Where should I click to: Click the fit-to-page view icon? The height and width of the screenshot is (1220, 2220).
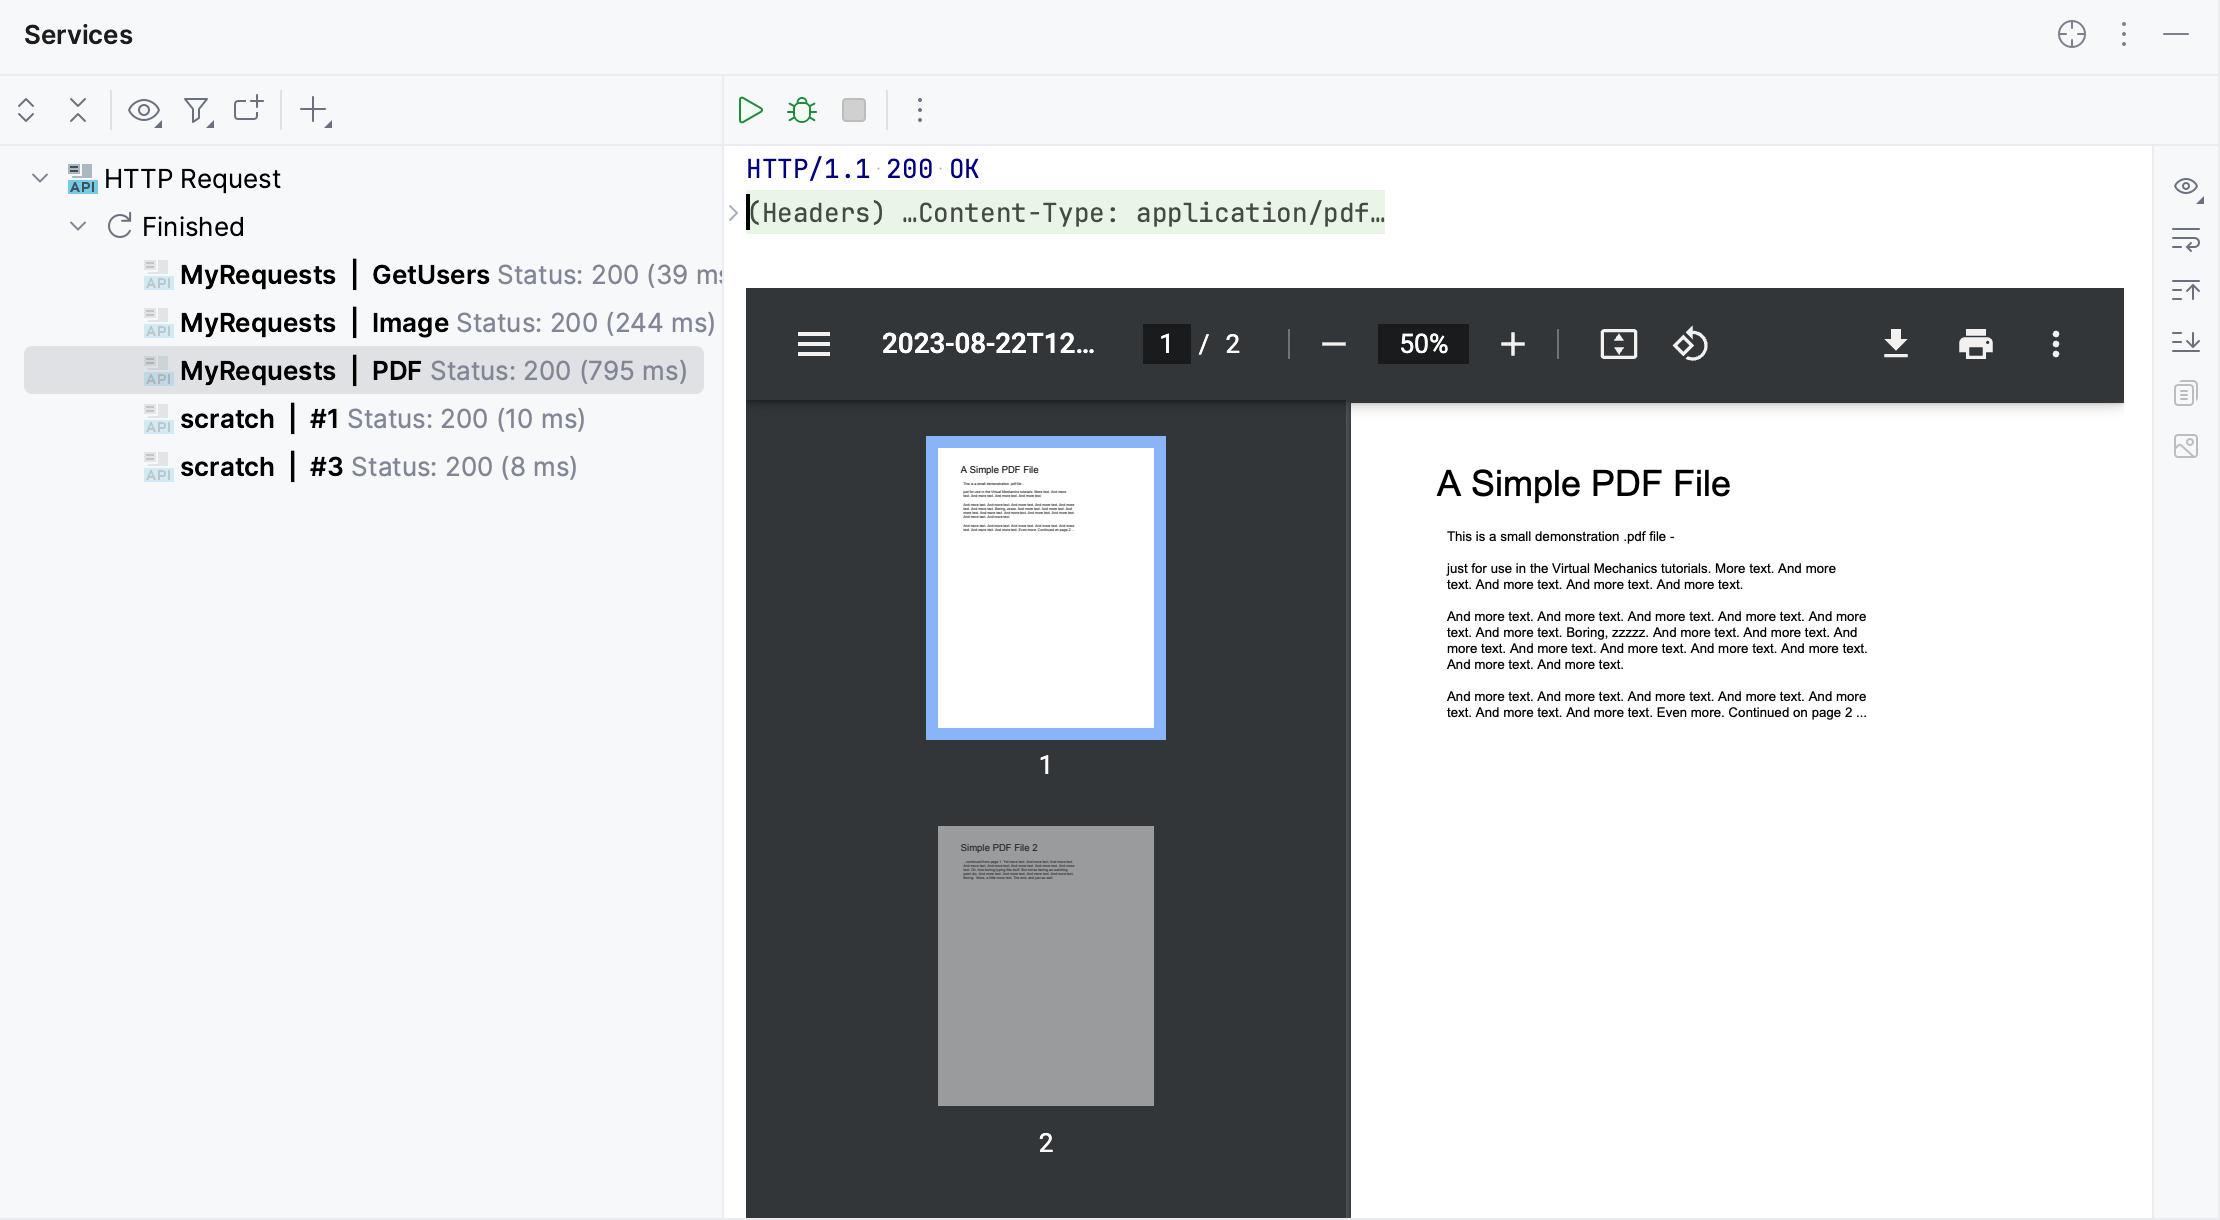tap(1619, 344)
